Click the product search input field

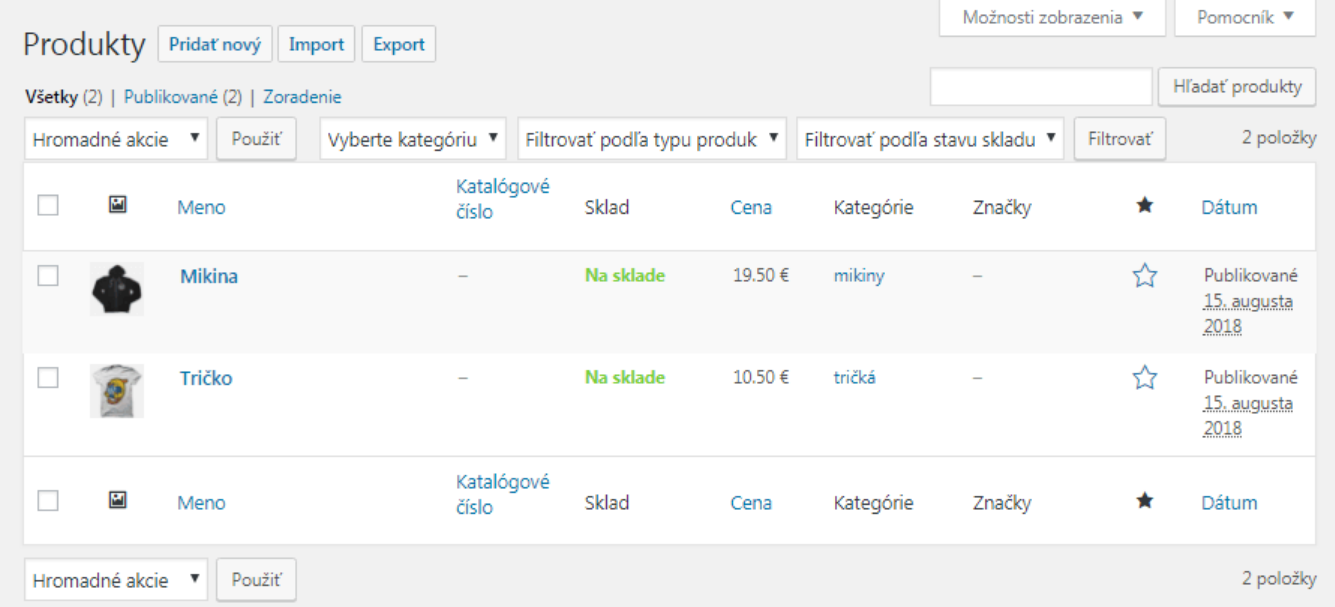click(x=1041, y=87)
